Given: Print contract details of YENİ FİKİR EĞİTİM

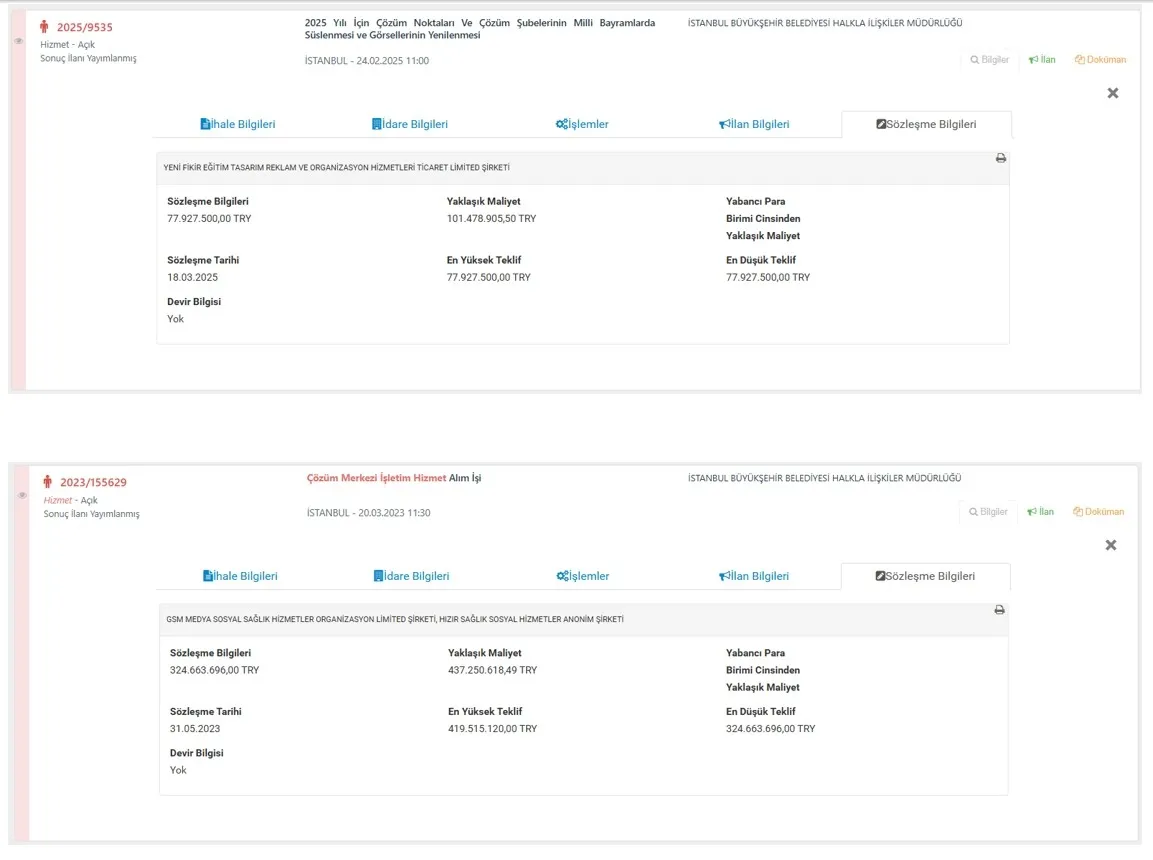Looking at the screenshot, I should pyautogui.click(x=1001, y=158).
